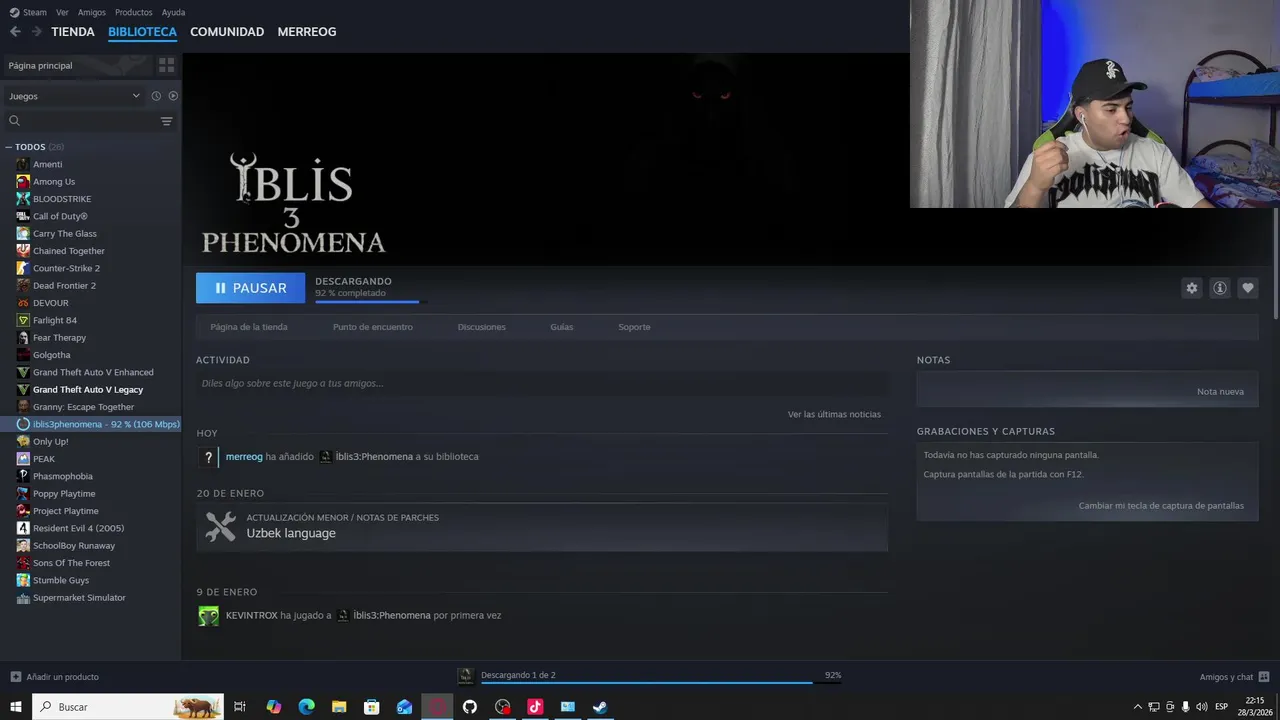Collapse the TODOS games list

click(9, 147)
